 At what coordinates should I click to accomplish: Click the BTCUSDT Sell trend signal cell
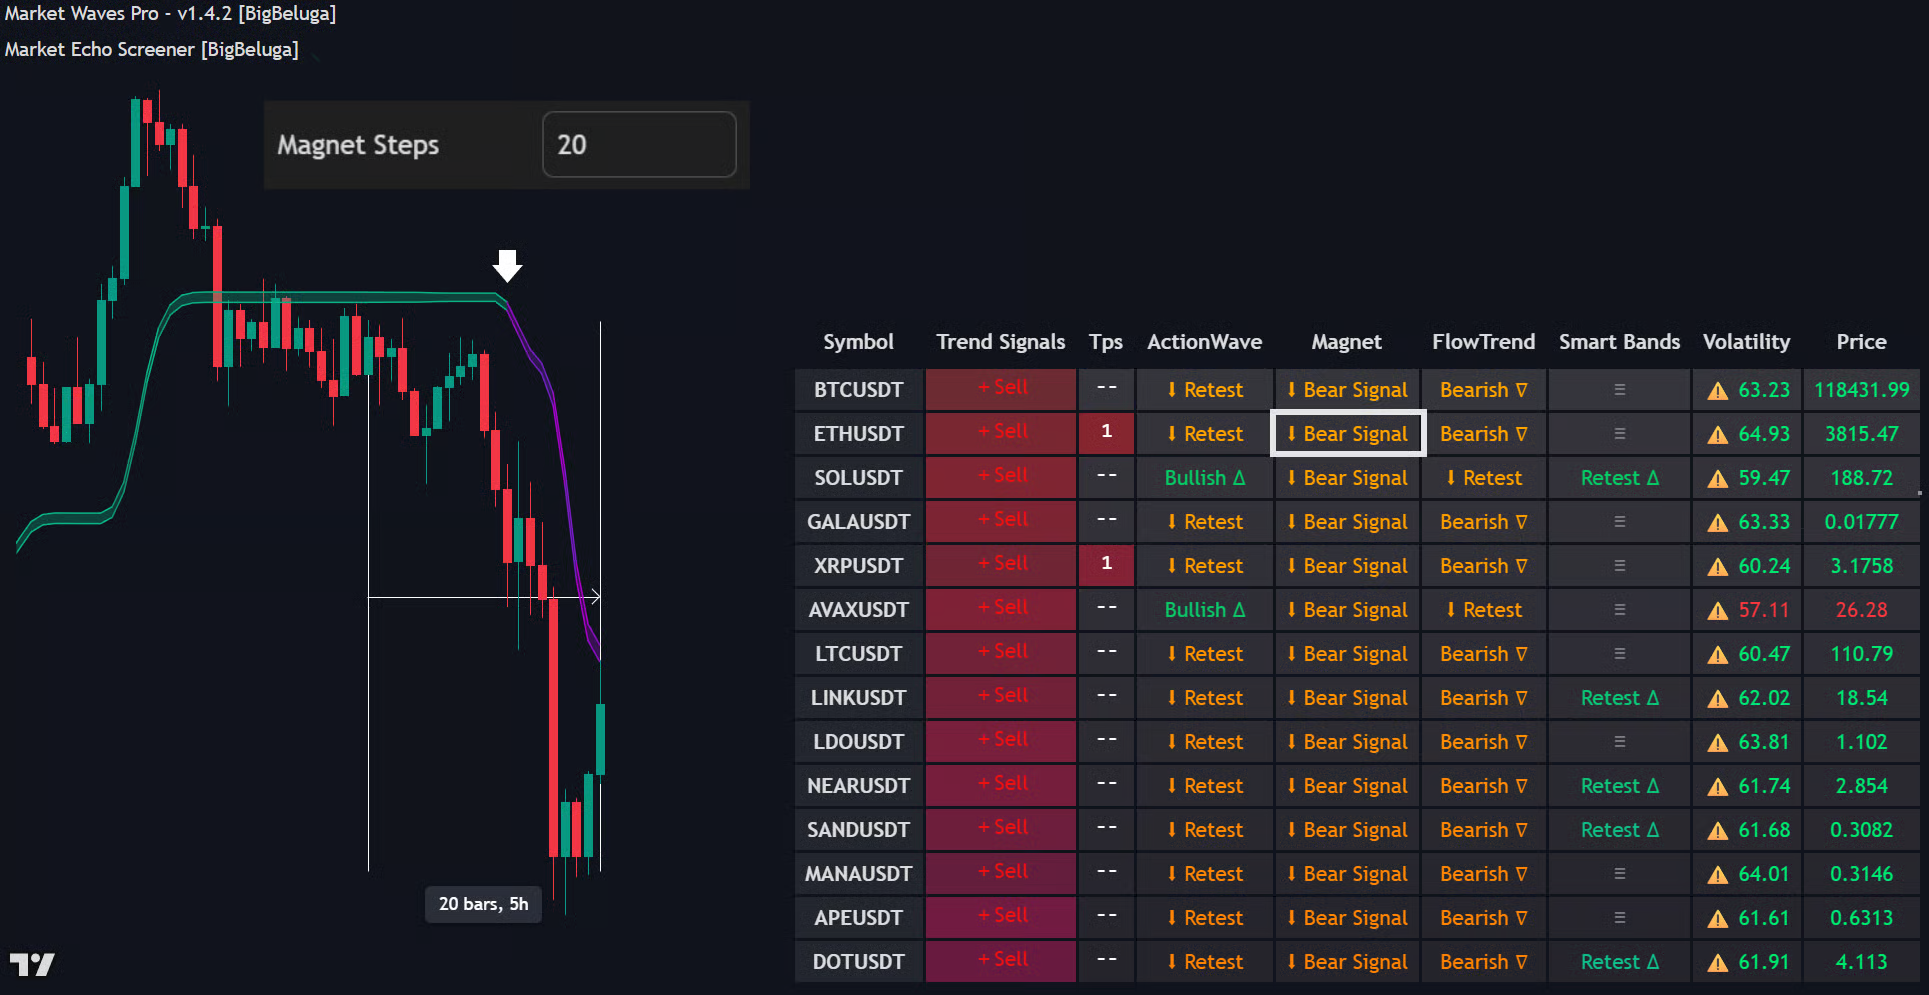click(x=1001, y=389)
